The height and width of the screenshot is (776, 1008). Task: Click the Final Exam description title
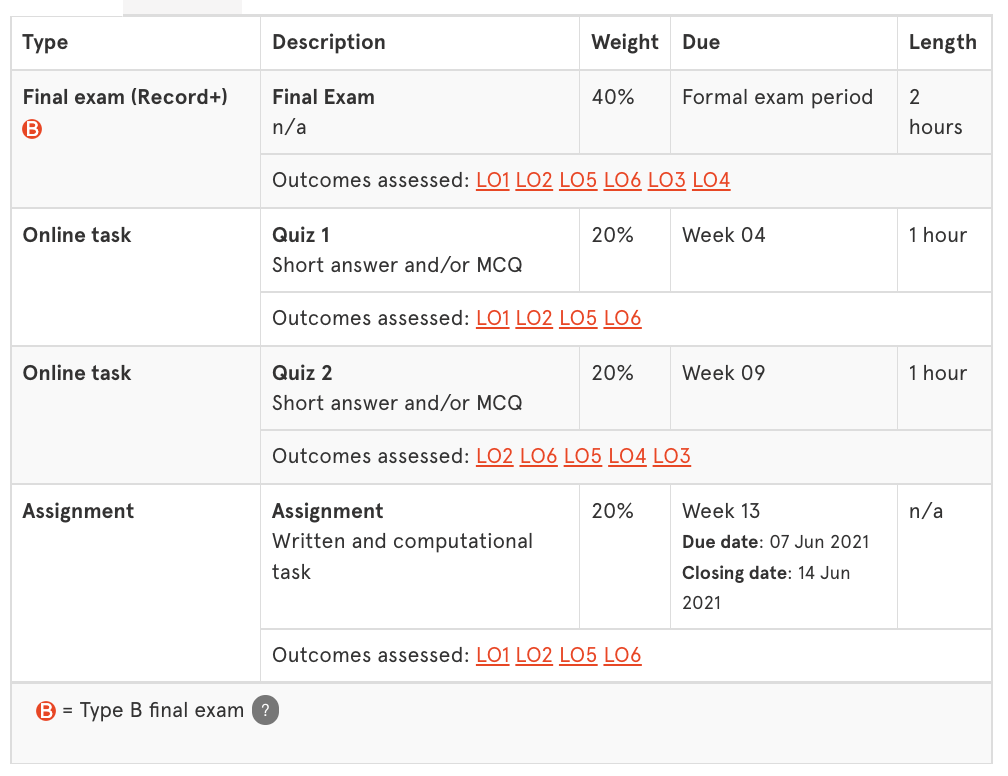tap(323, 97)
